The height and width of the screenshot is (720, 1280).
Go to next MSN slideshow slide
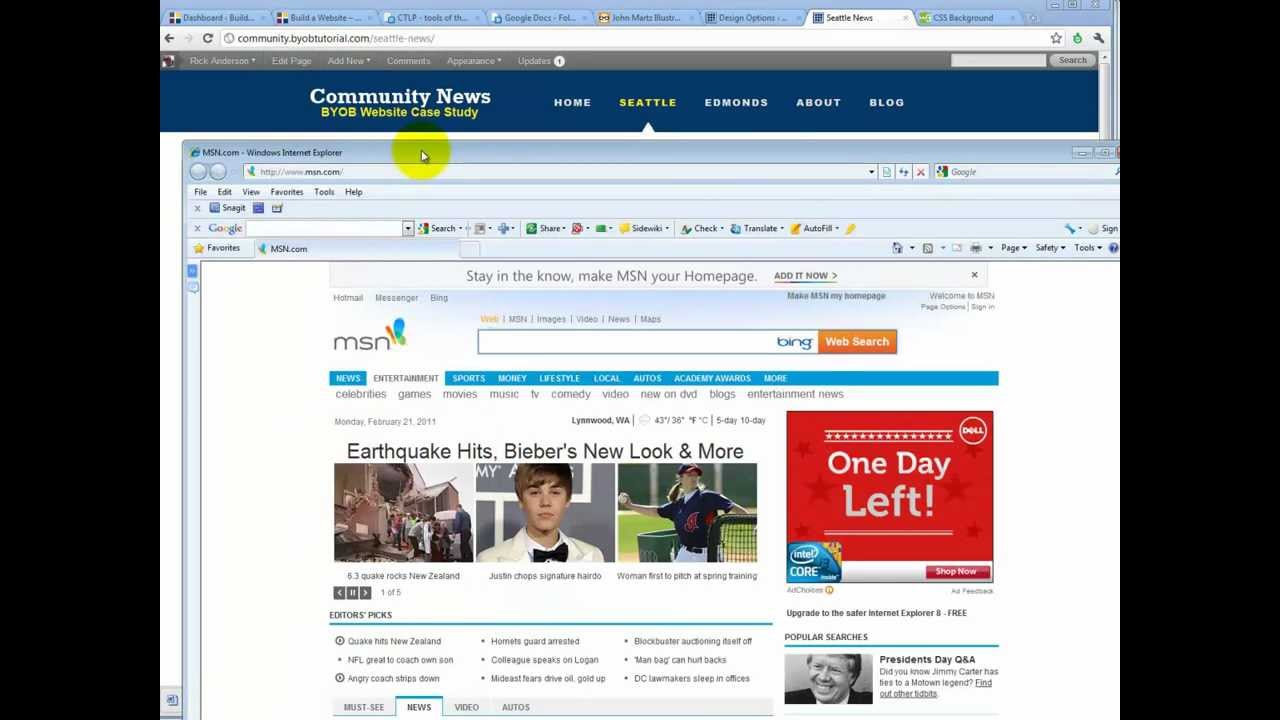[x=365, y=593]
